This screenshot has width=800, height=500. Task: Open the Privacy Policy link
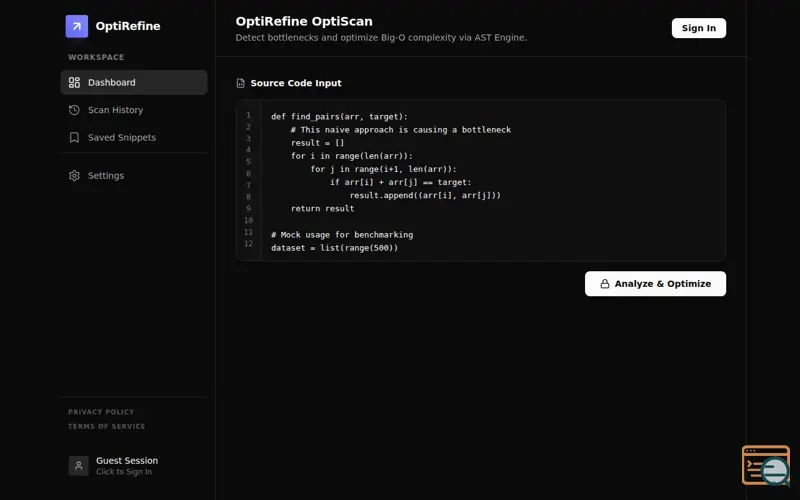coord(101,412)
